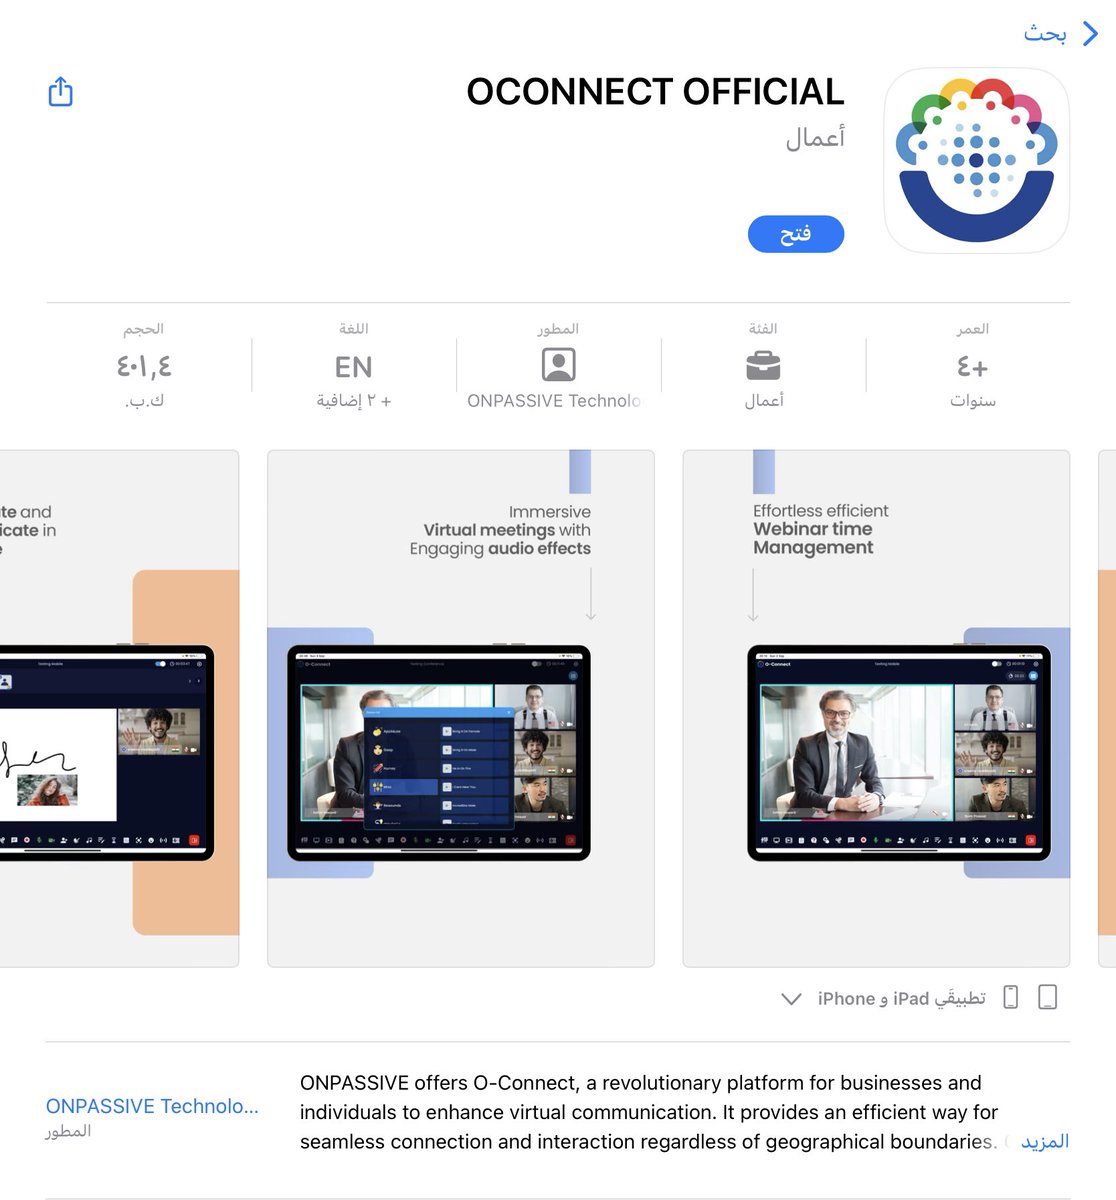Tap المزيد to read the full description
This screenshot has height=1200, width=1116.
click(x=1043, y=1141)
